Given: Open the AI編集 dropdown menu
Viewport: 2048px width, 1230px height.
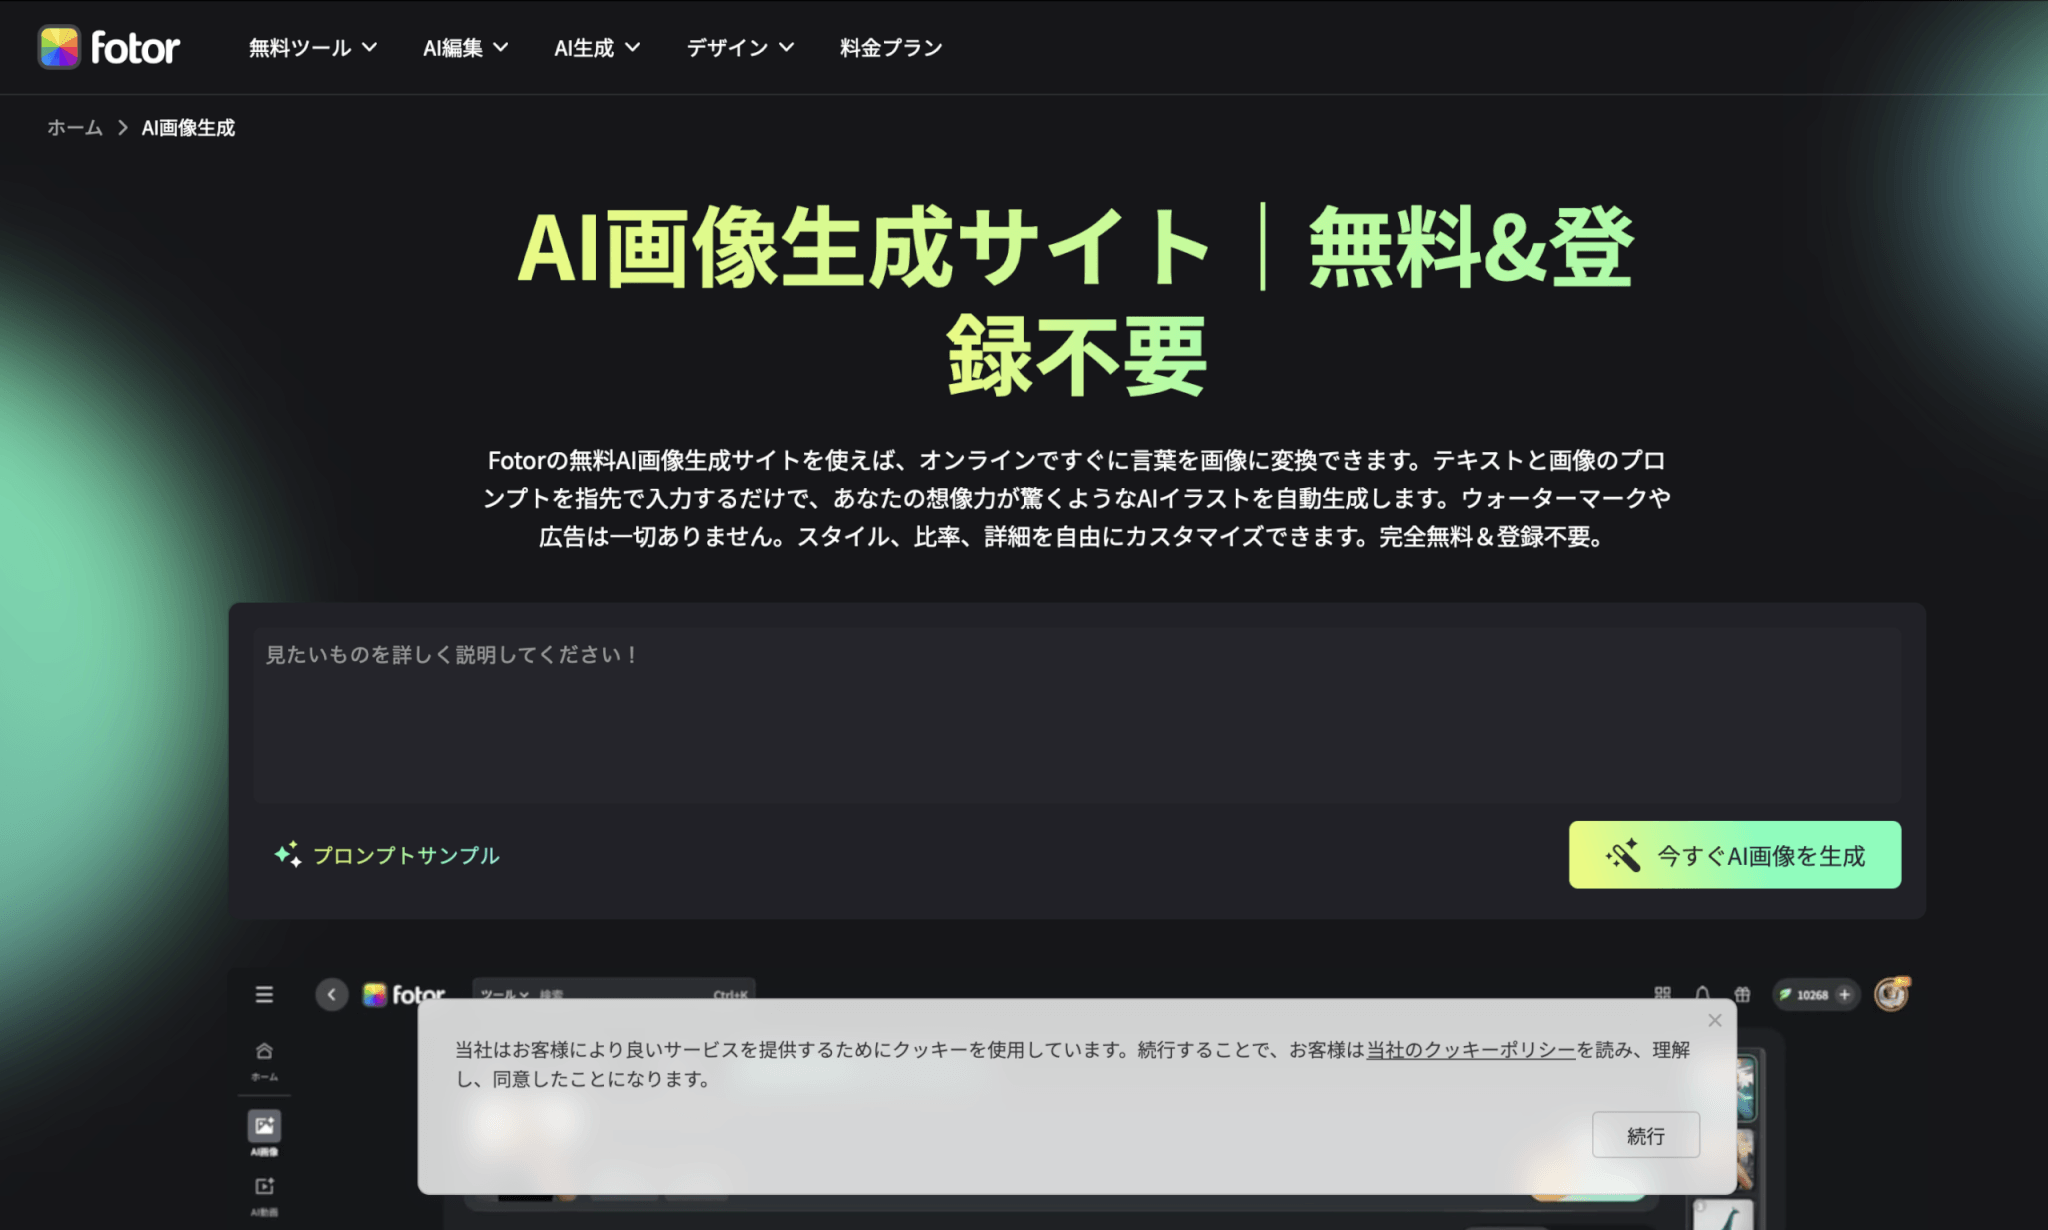Looking at the screenshot, I should (x=465, y=47).
